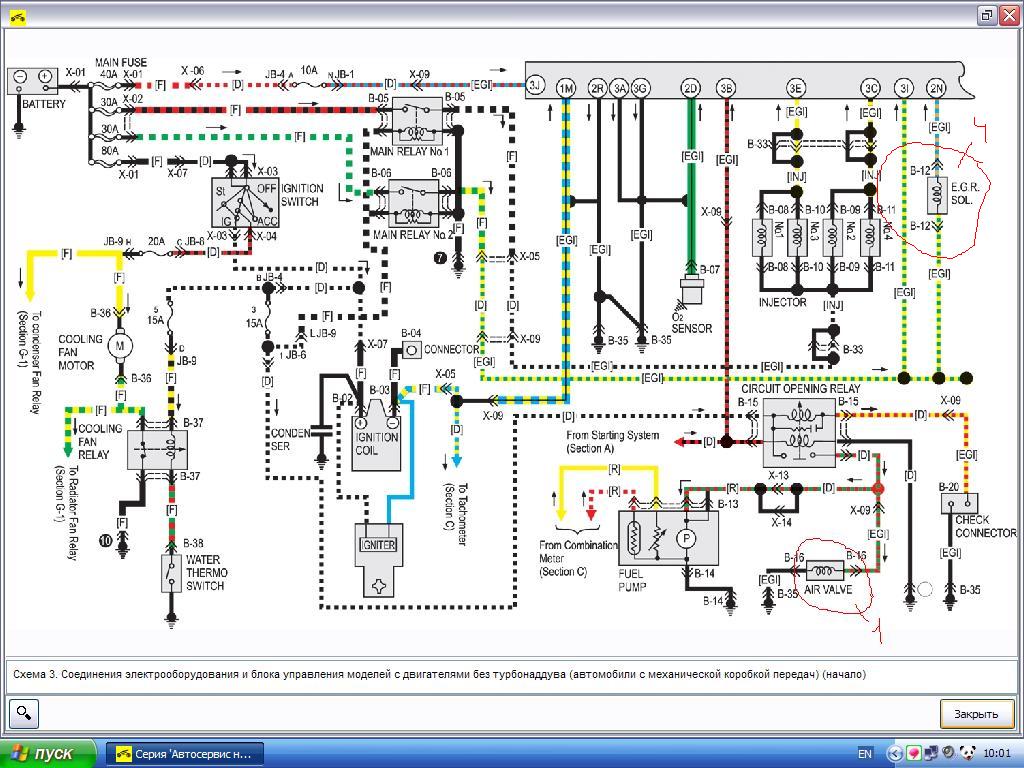Close the window with red X
This screenshot has height=768, width=1024.
point(1008,15)
